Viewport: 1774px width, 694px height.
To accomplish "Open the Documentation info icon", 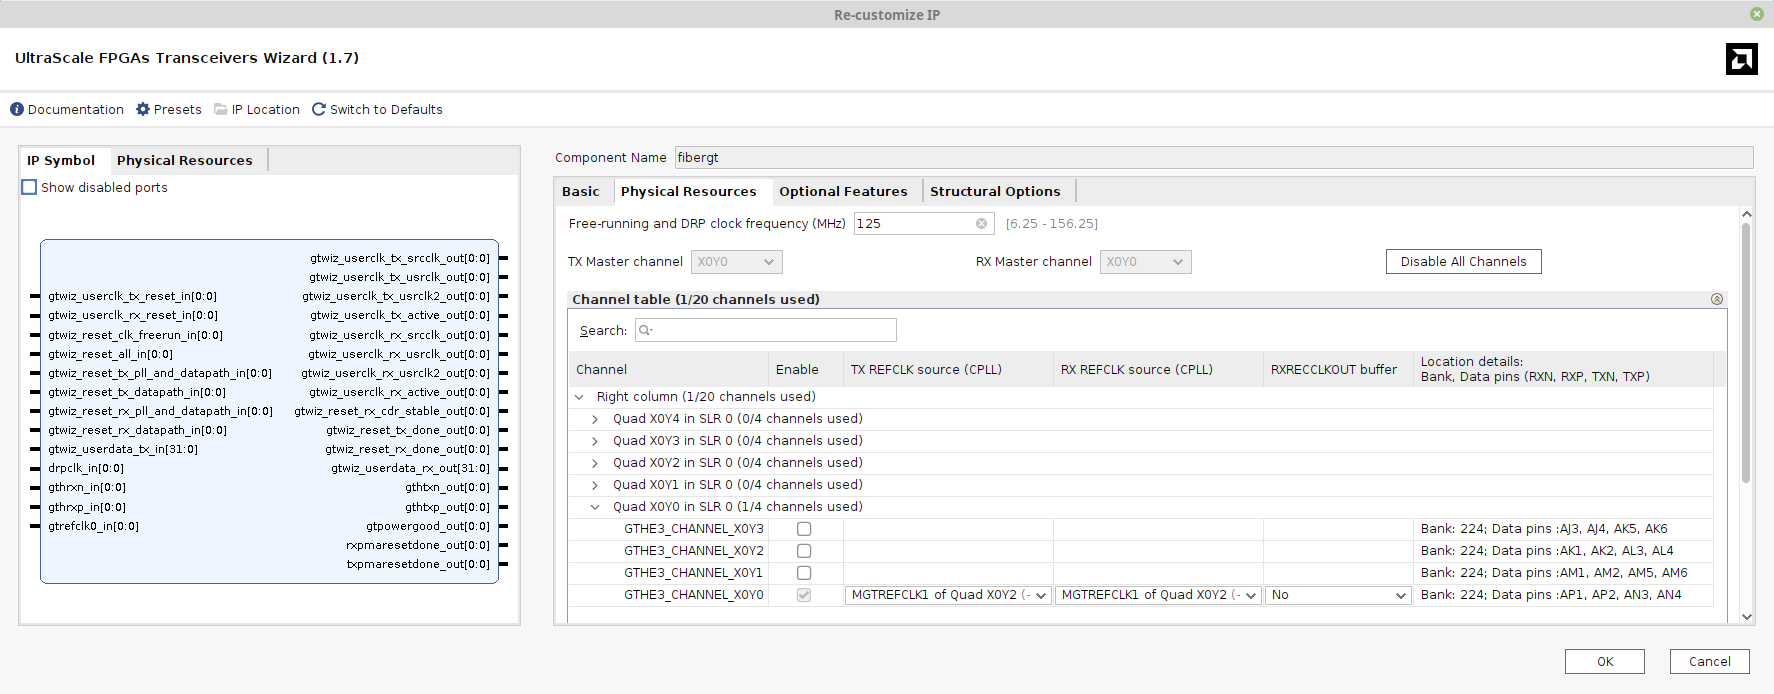I will pyautogui.click(x=17, y=109).
